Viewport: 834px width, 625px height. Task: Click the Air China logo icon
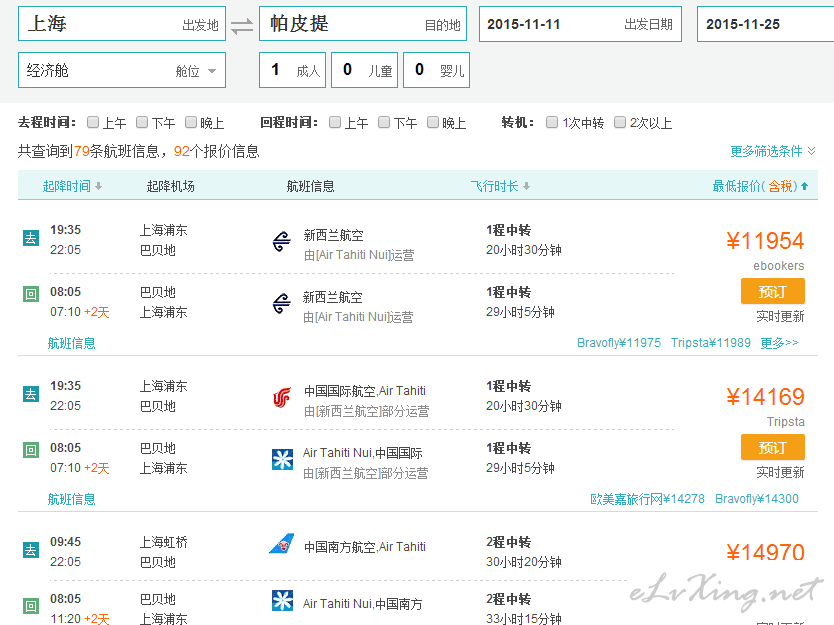click(282, 397)
